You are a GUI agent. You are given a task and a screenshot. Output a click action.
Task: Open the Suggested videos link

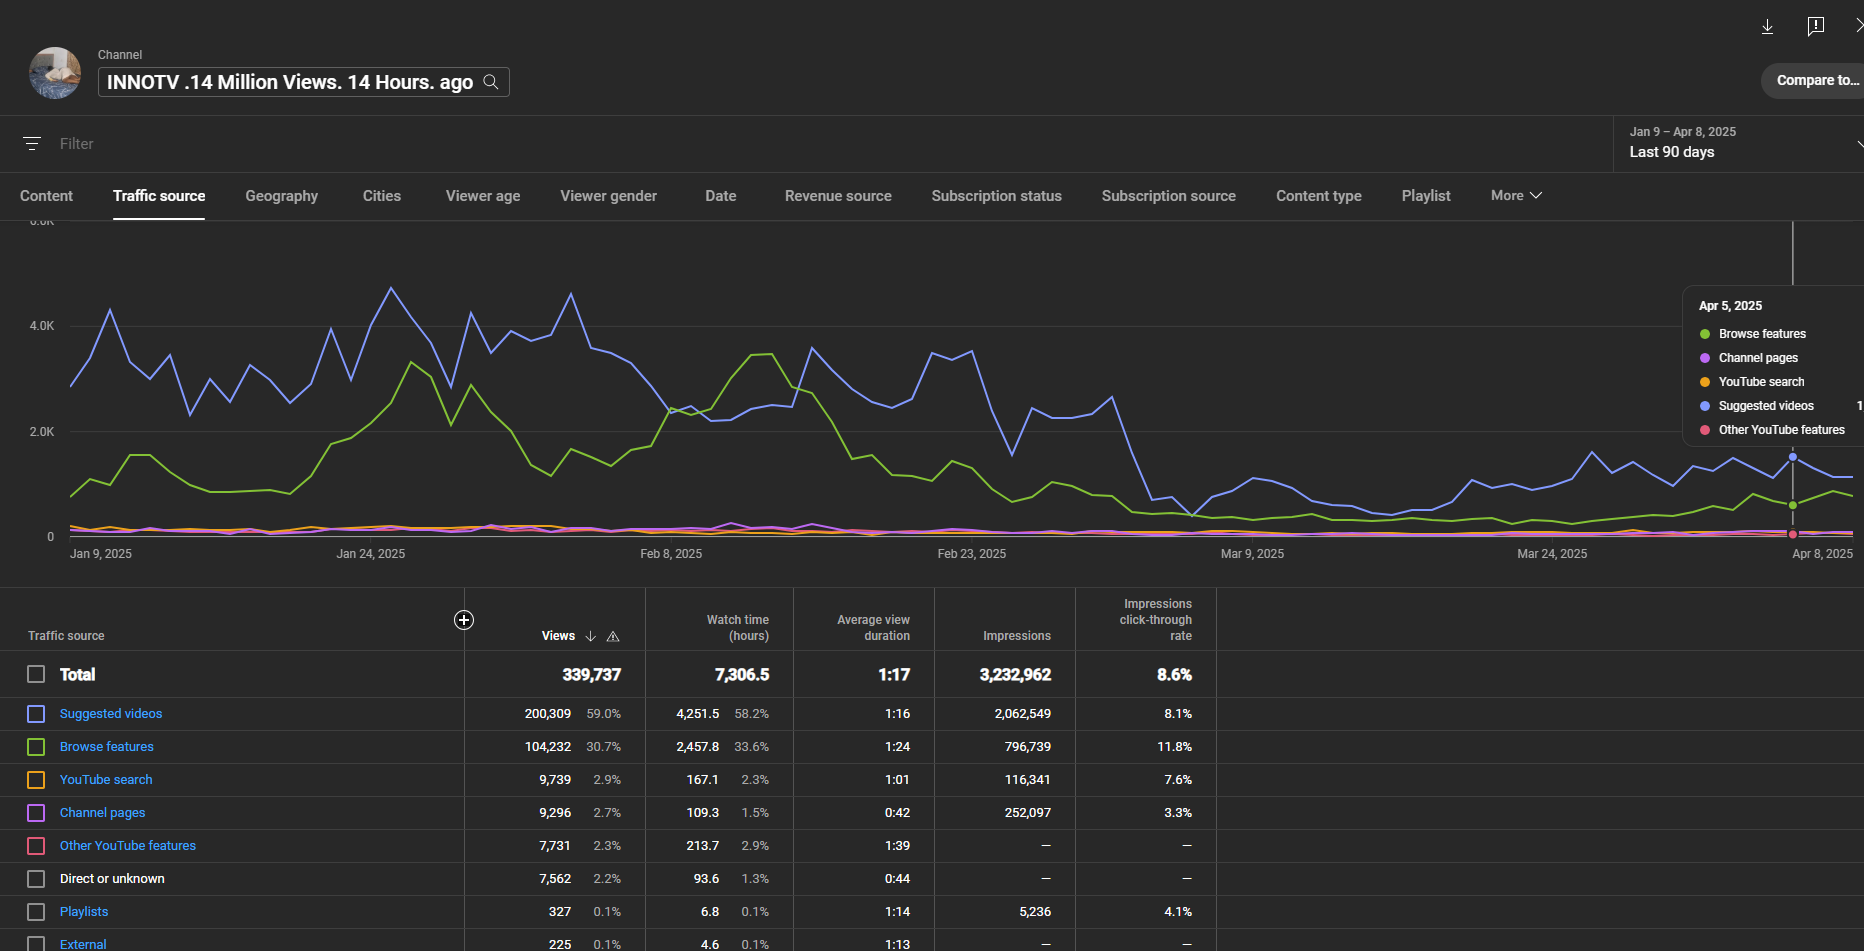tap(111, 714)
